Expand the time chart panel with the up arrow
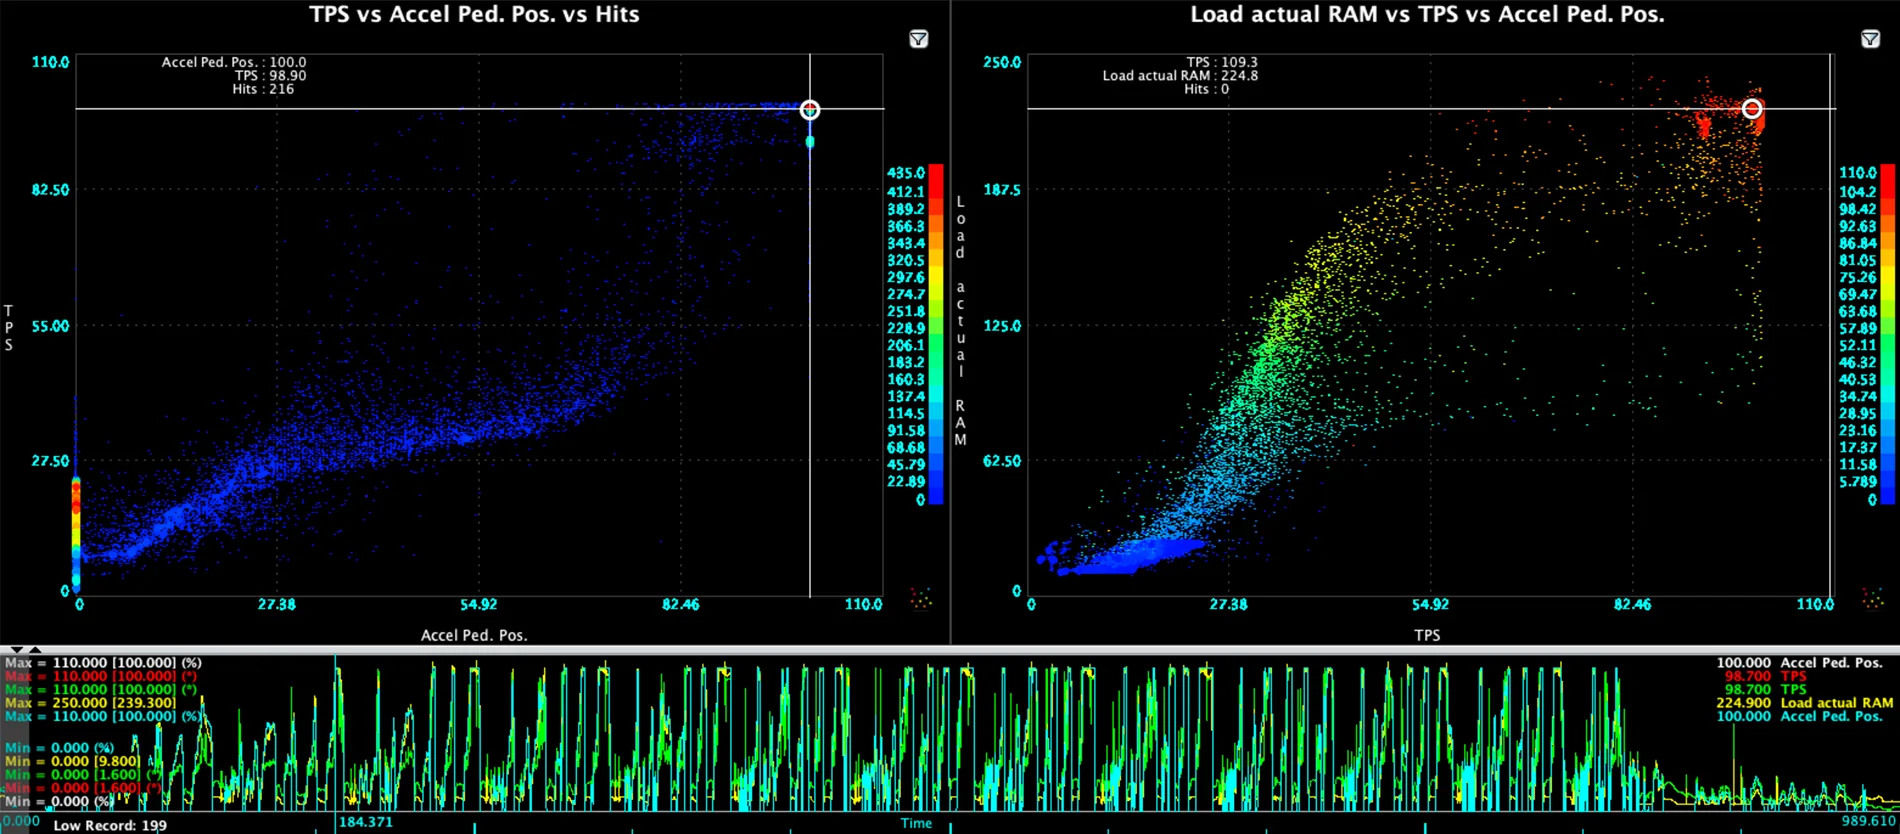The height and width of the screenshot is (834, 1900). point(34,650)
